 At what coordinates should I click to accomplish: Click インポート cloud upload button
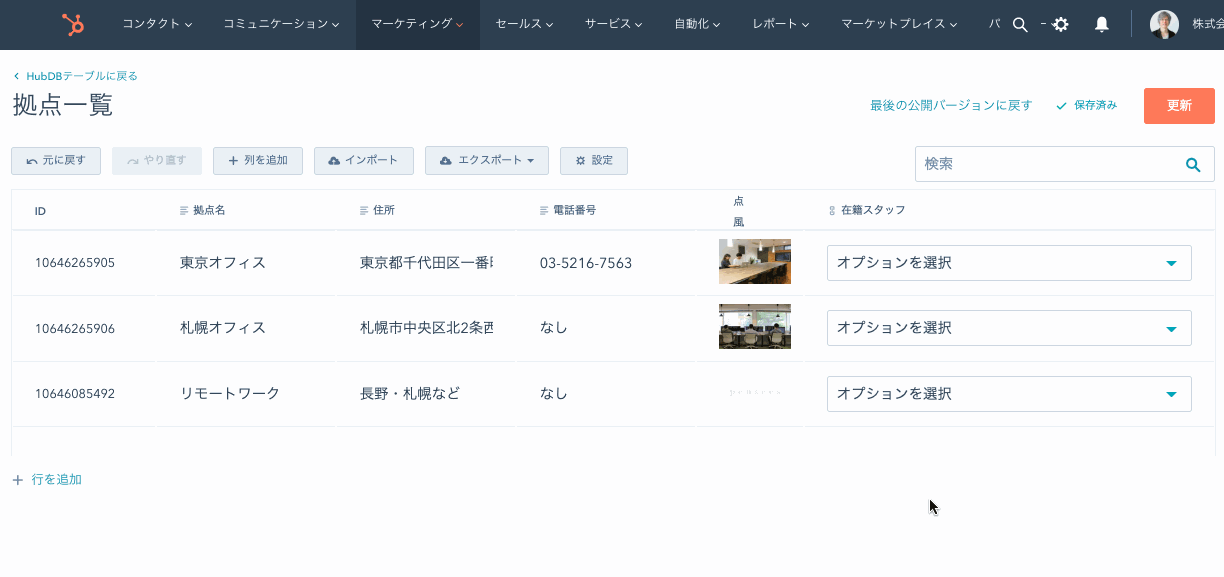(363, 161)
